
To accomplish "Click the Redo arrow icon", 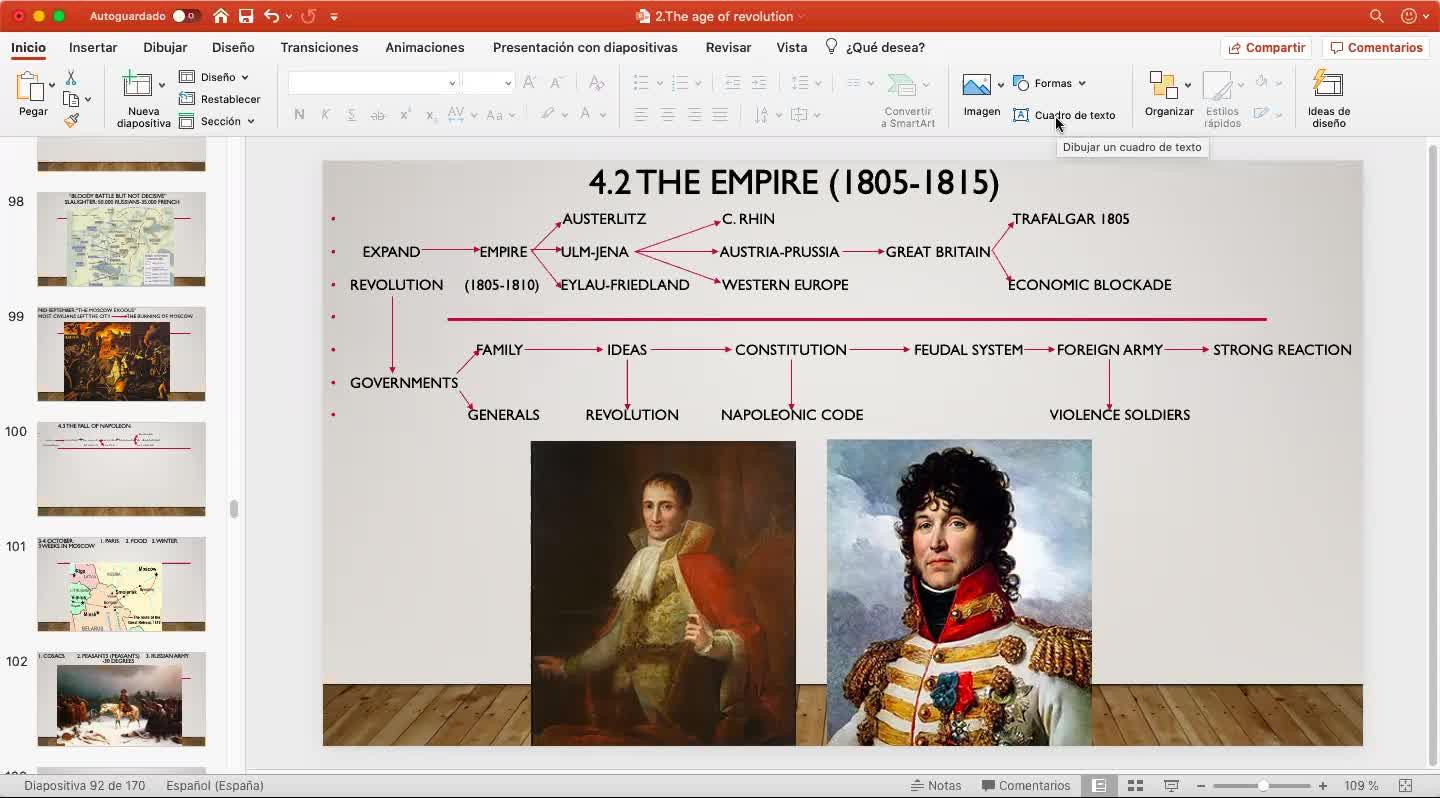I will [x=308, y=16].
